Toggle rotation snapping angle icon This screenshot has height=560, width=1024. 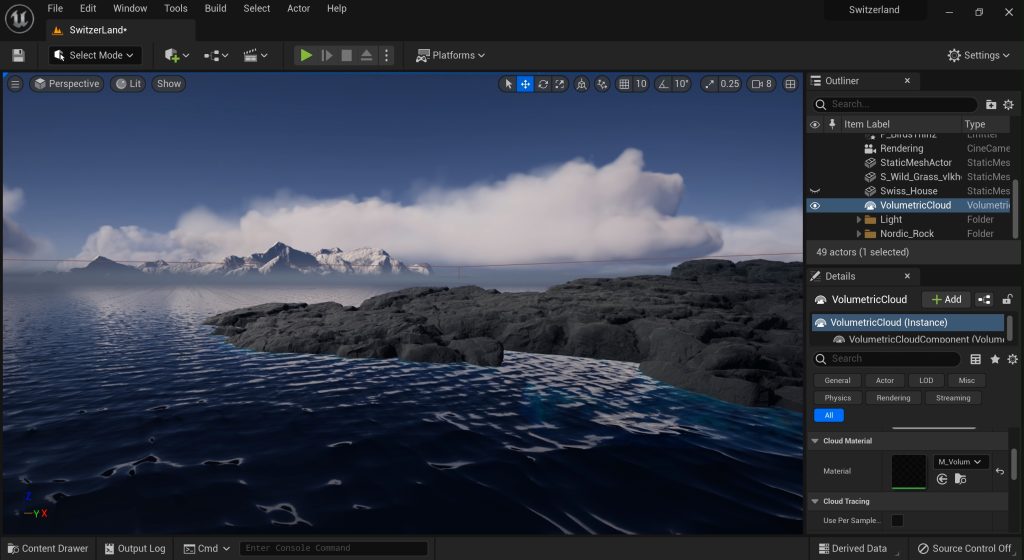pos(664,84)
